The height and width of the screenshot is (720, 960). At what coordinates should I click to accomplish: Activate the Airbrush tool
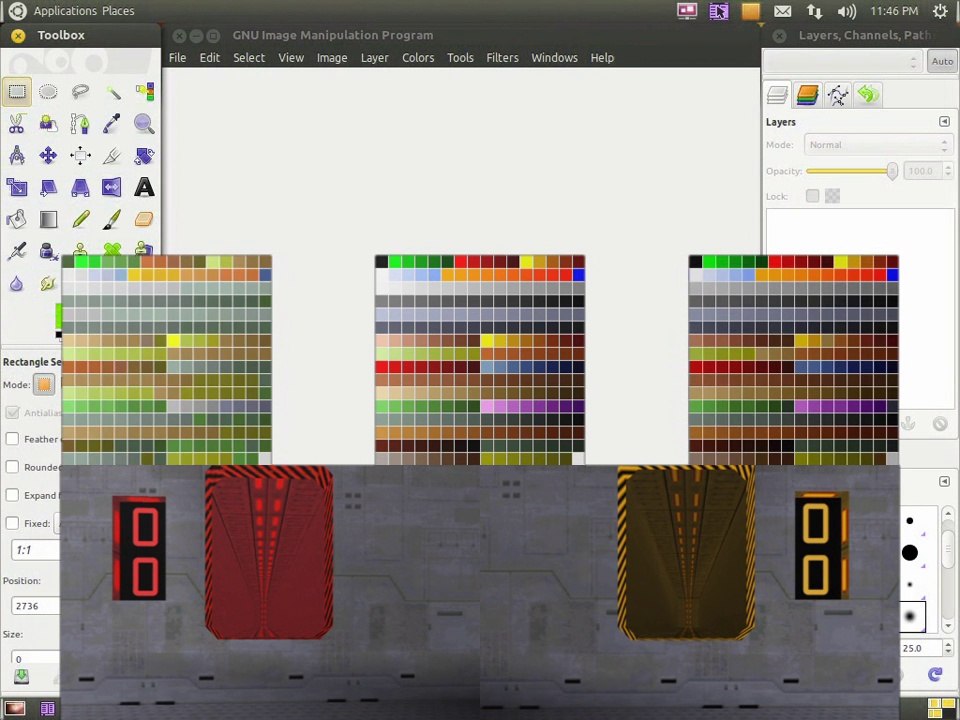[17, 251]
